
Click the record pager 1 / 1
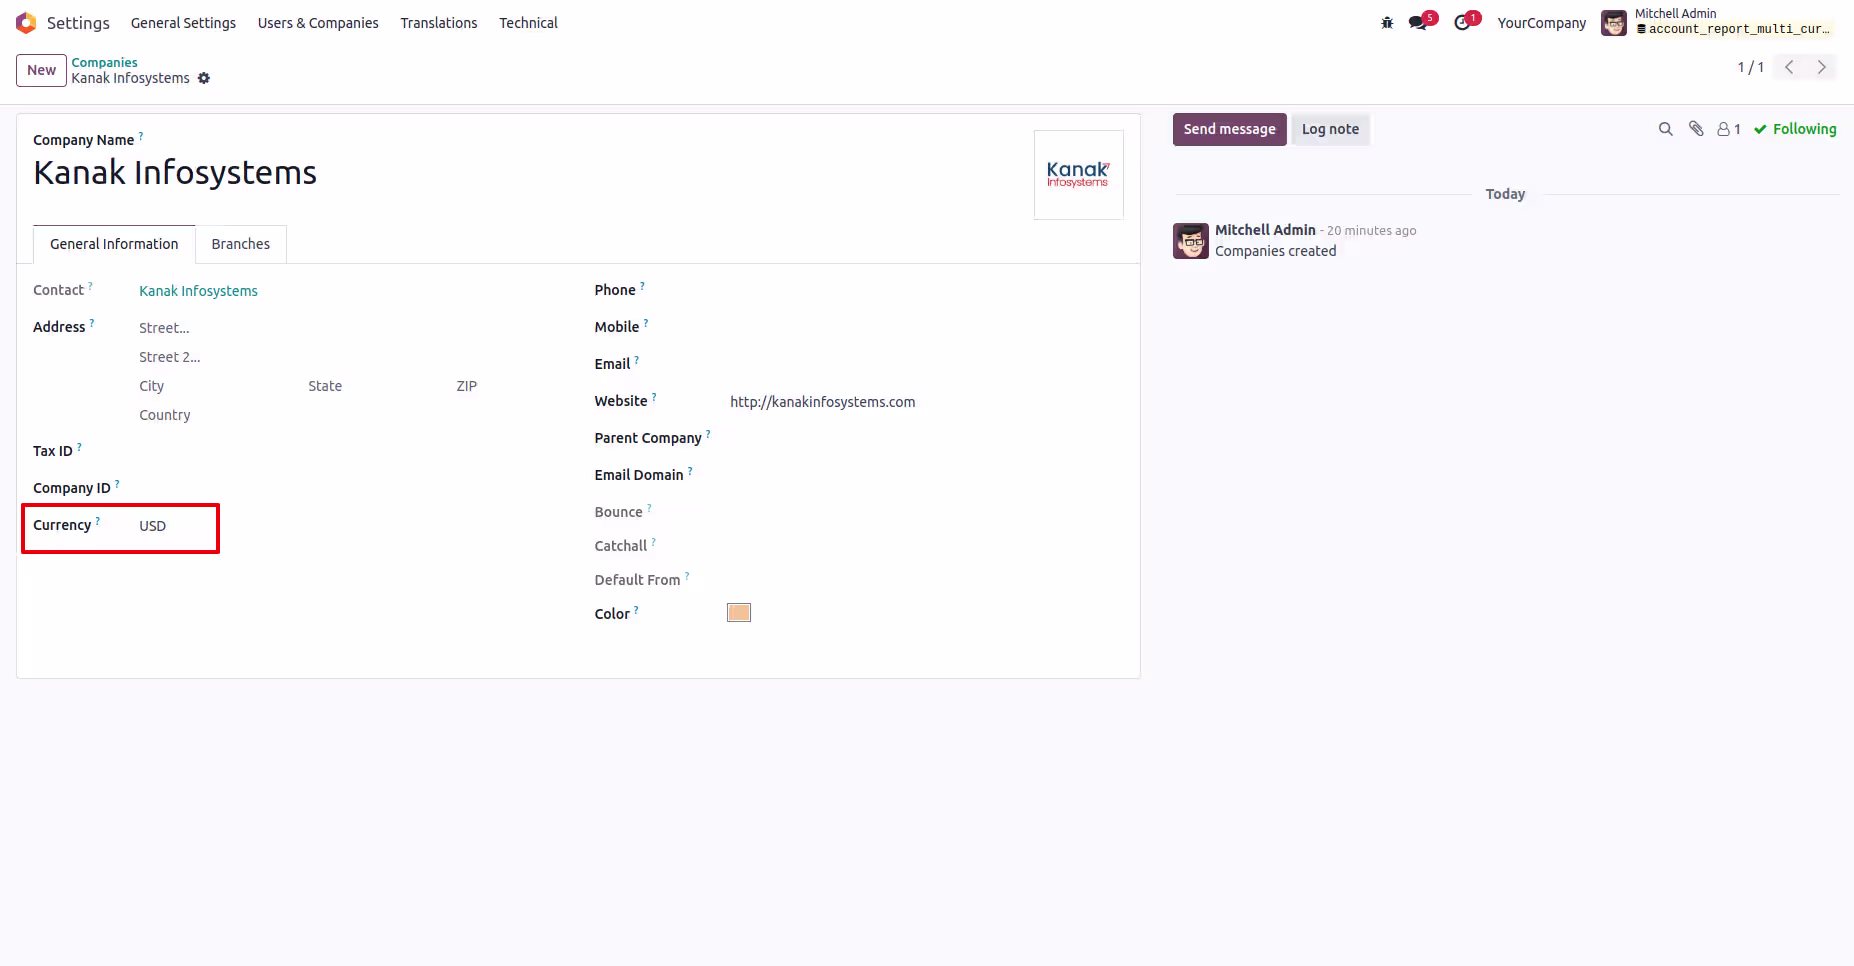pos(1750,67)
